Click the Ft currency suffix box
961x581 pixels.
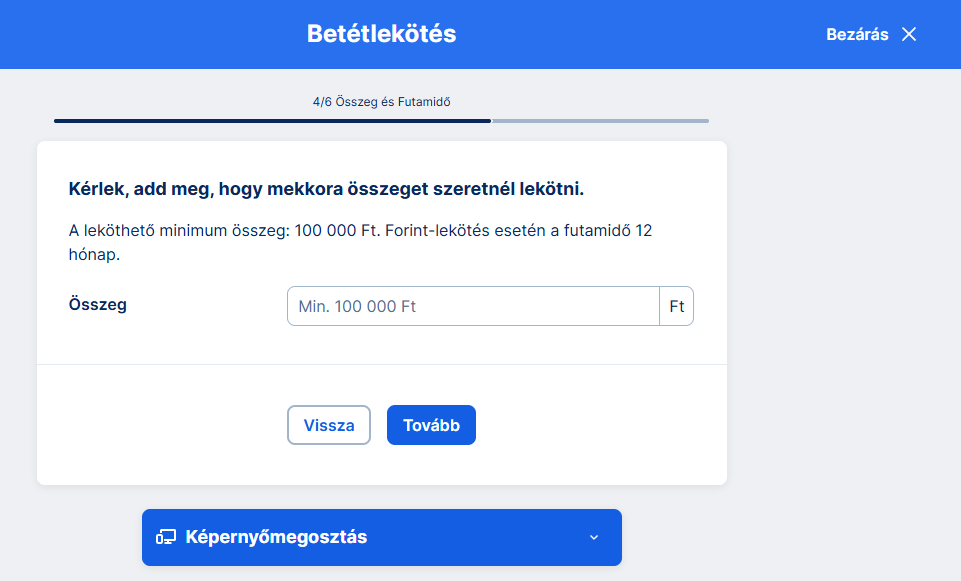click(x=677, y=306)
